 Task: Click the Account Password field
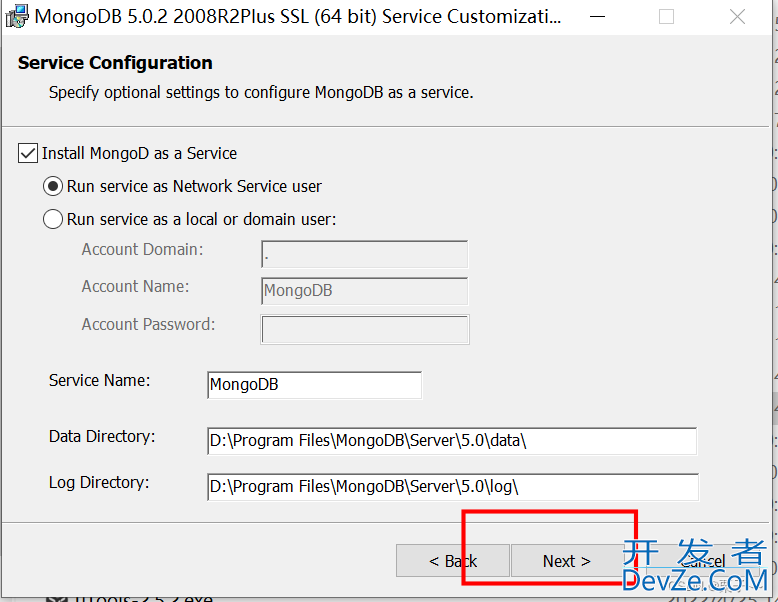[x=365, y=330]
